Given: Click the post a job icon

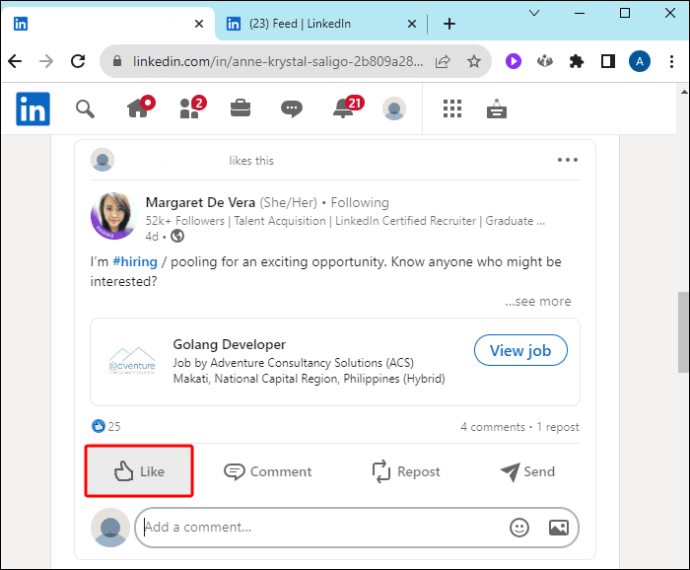Looking at the screenshot, I should pos(496,108).
